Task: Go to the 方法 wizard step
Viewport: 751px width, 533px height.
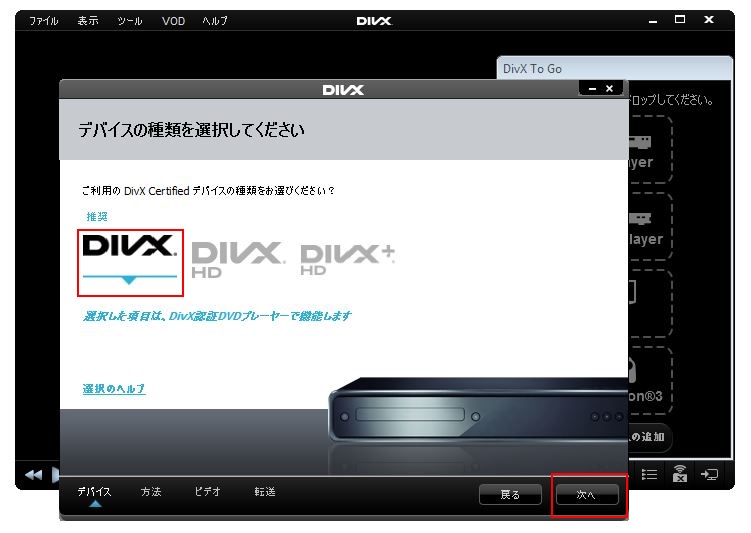Action: point(151,492)
